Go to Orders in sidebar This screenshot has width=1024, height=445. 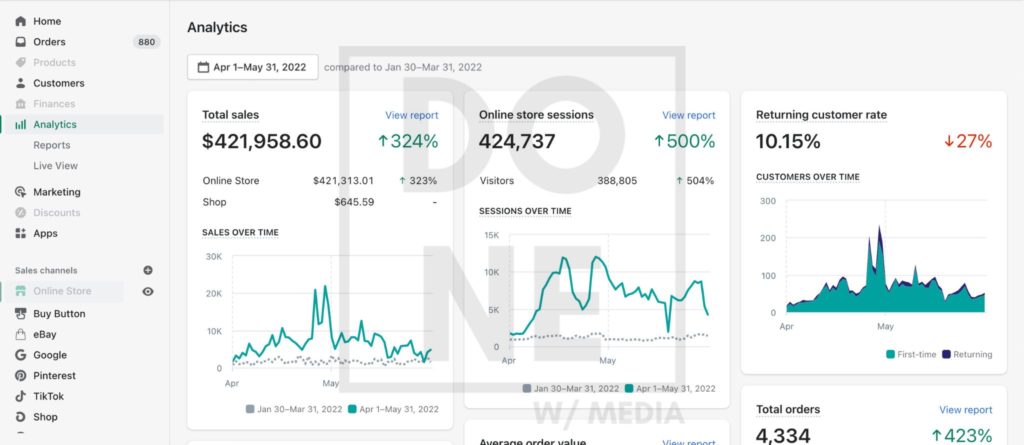coord(50,42)
